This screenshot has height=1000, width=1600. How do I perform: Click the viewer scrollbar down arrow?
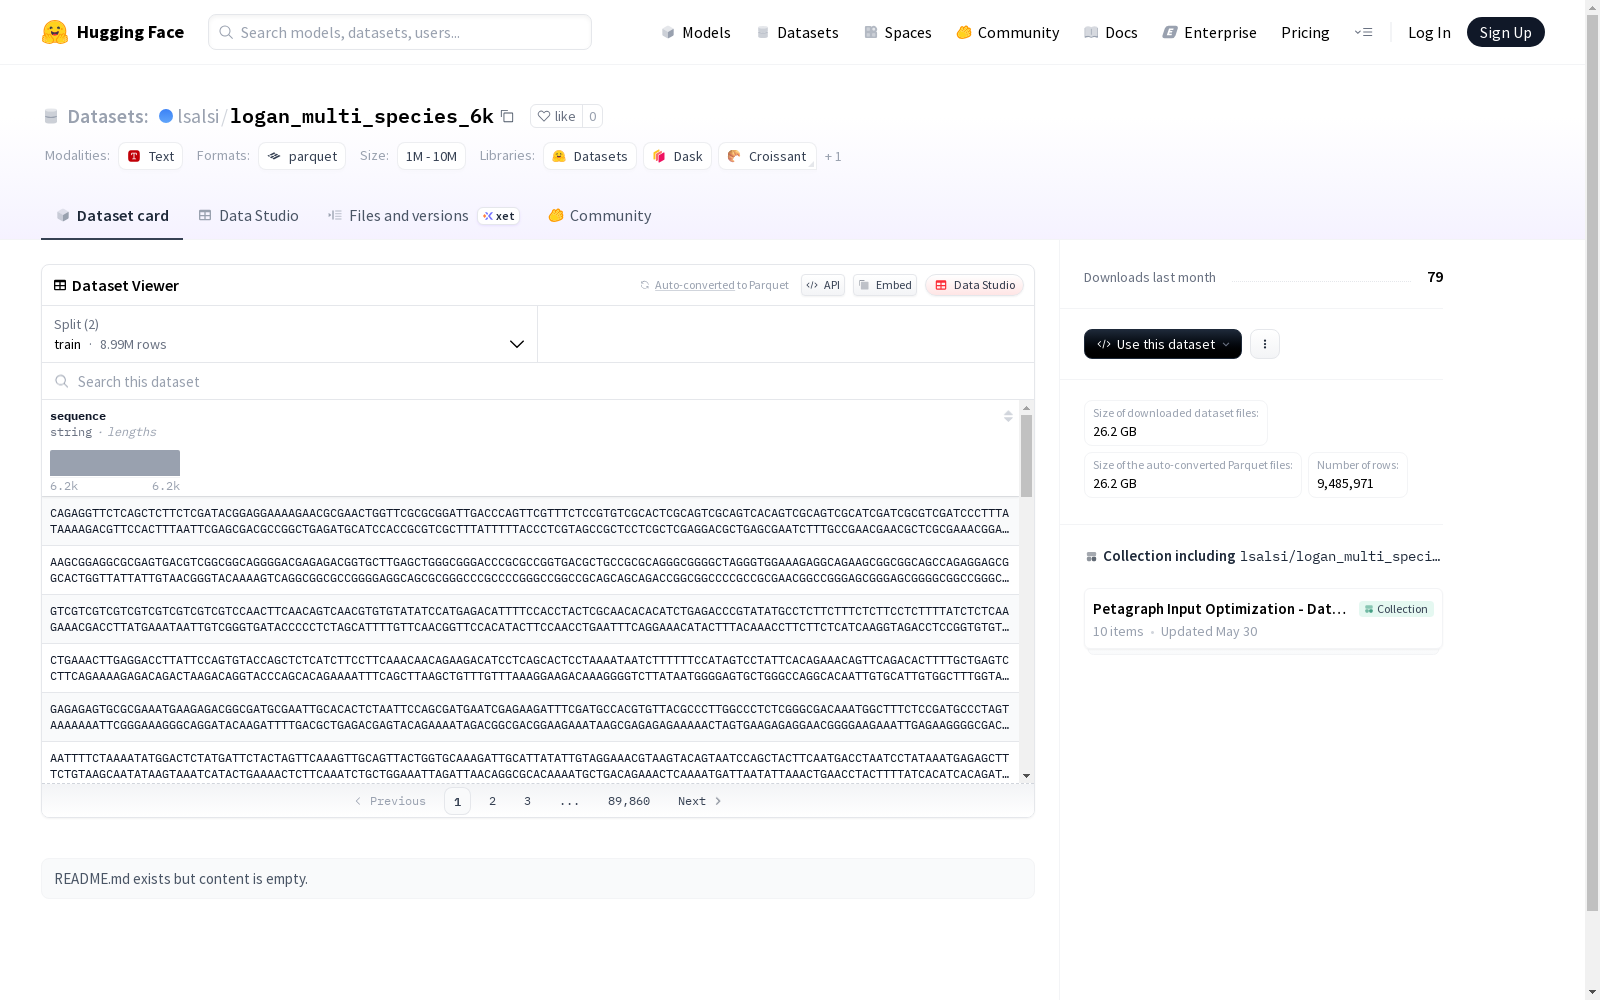[1026, 776]
